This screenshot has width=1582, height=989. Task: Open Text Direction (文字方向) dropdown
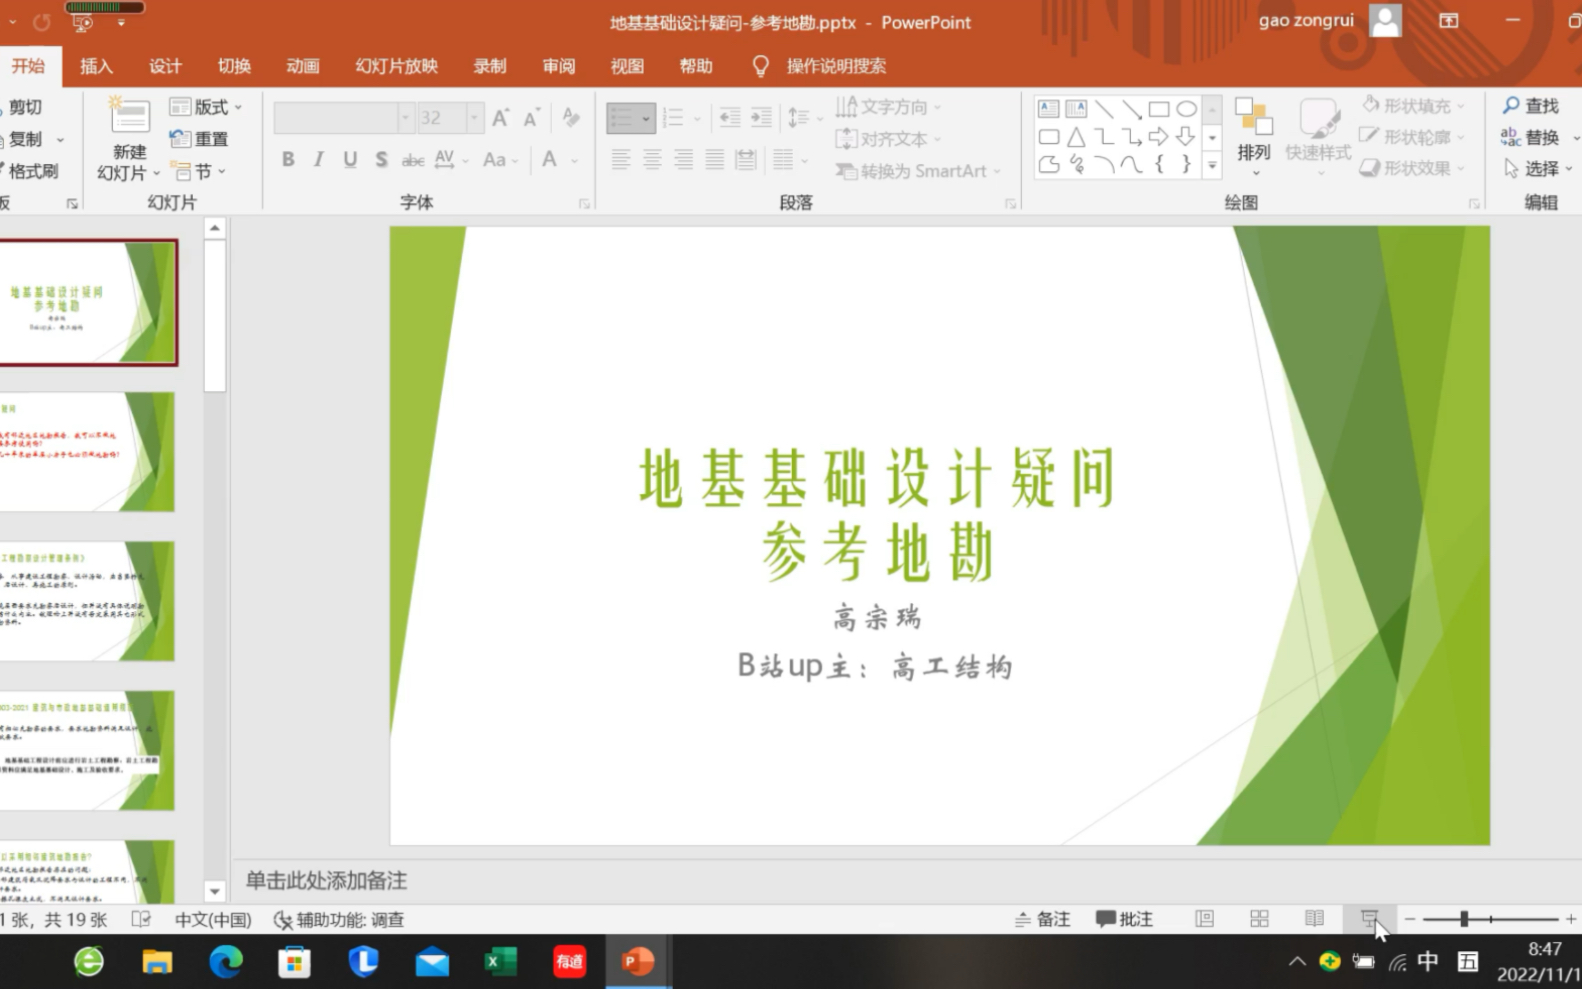tap(889, 106)
